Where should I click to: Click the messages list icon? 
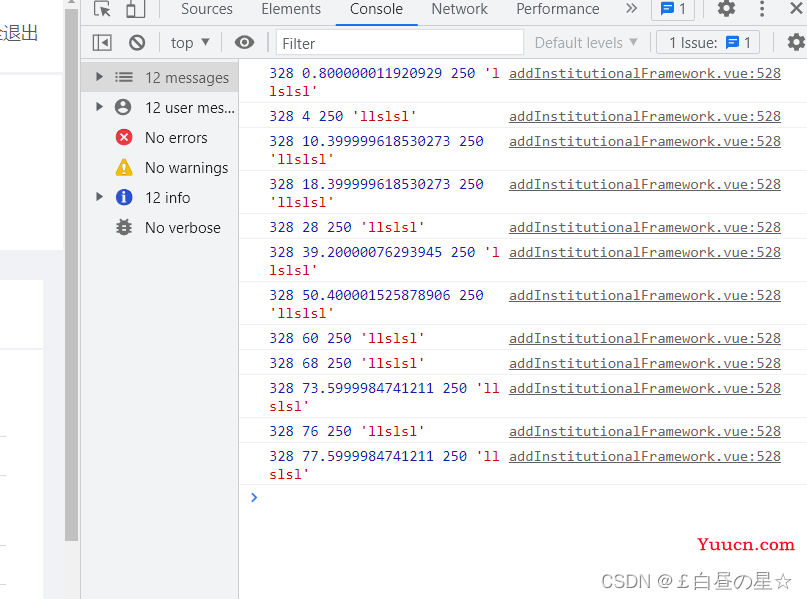[x=124, y=77]
